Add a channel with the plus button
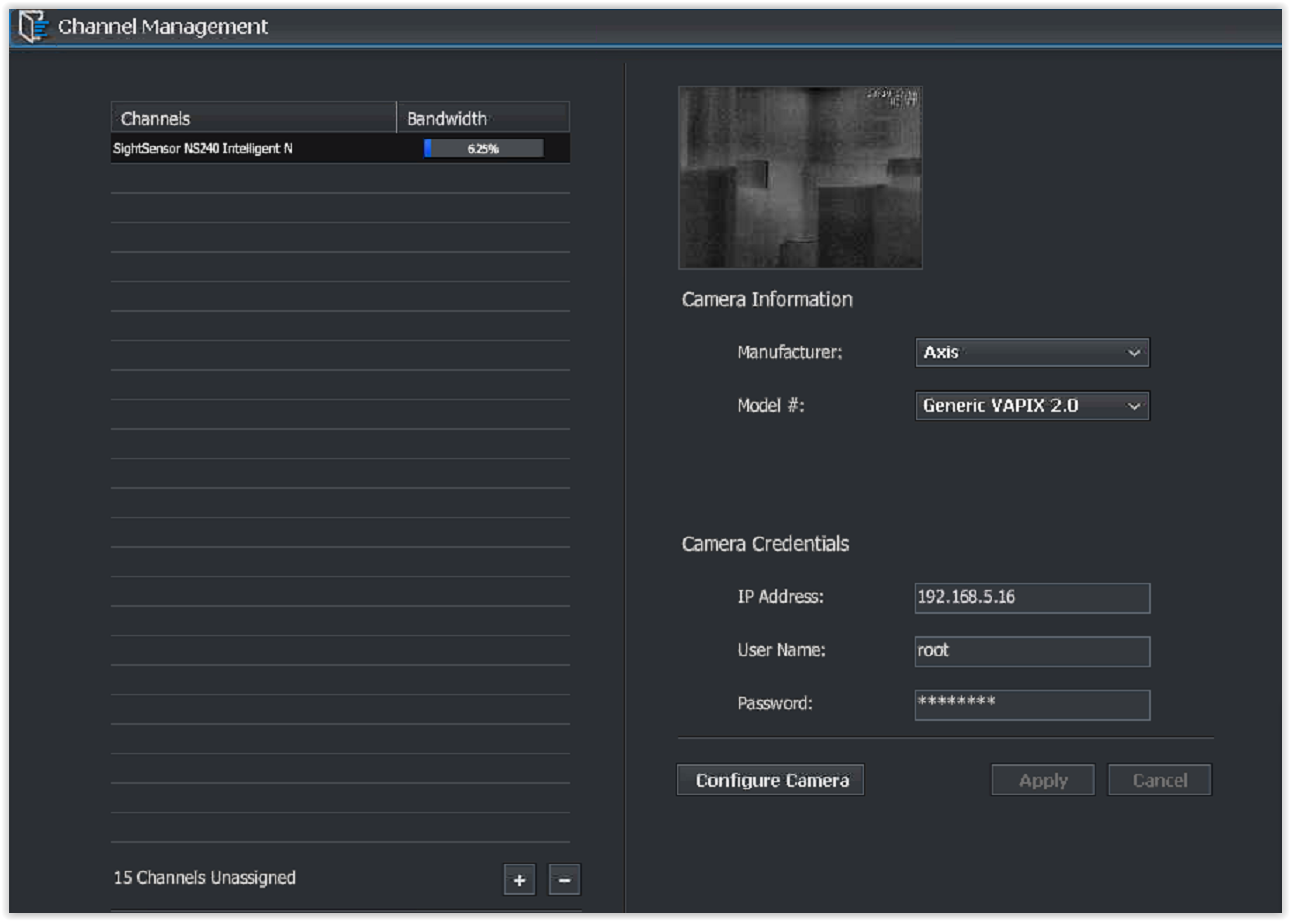 519,880
